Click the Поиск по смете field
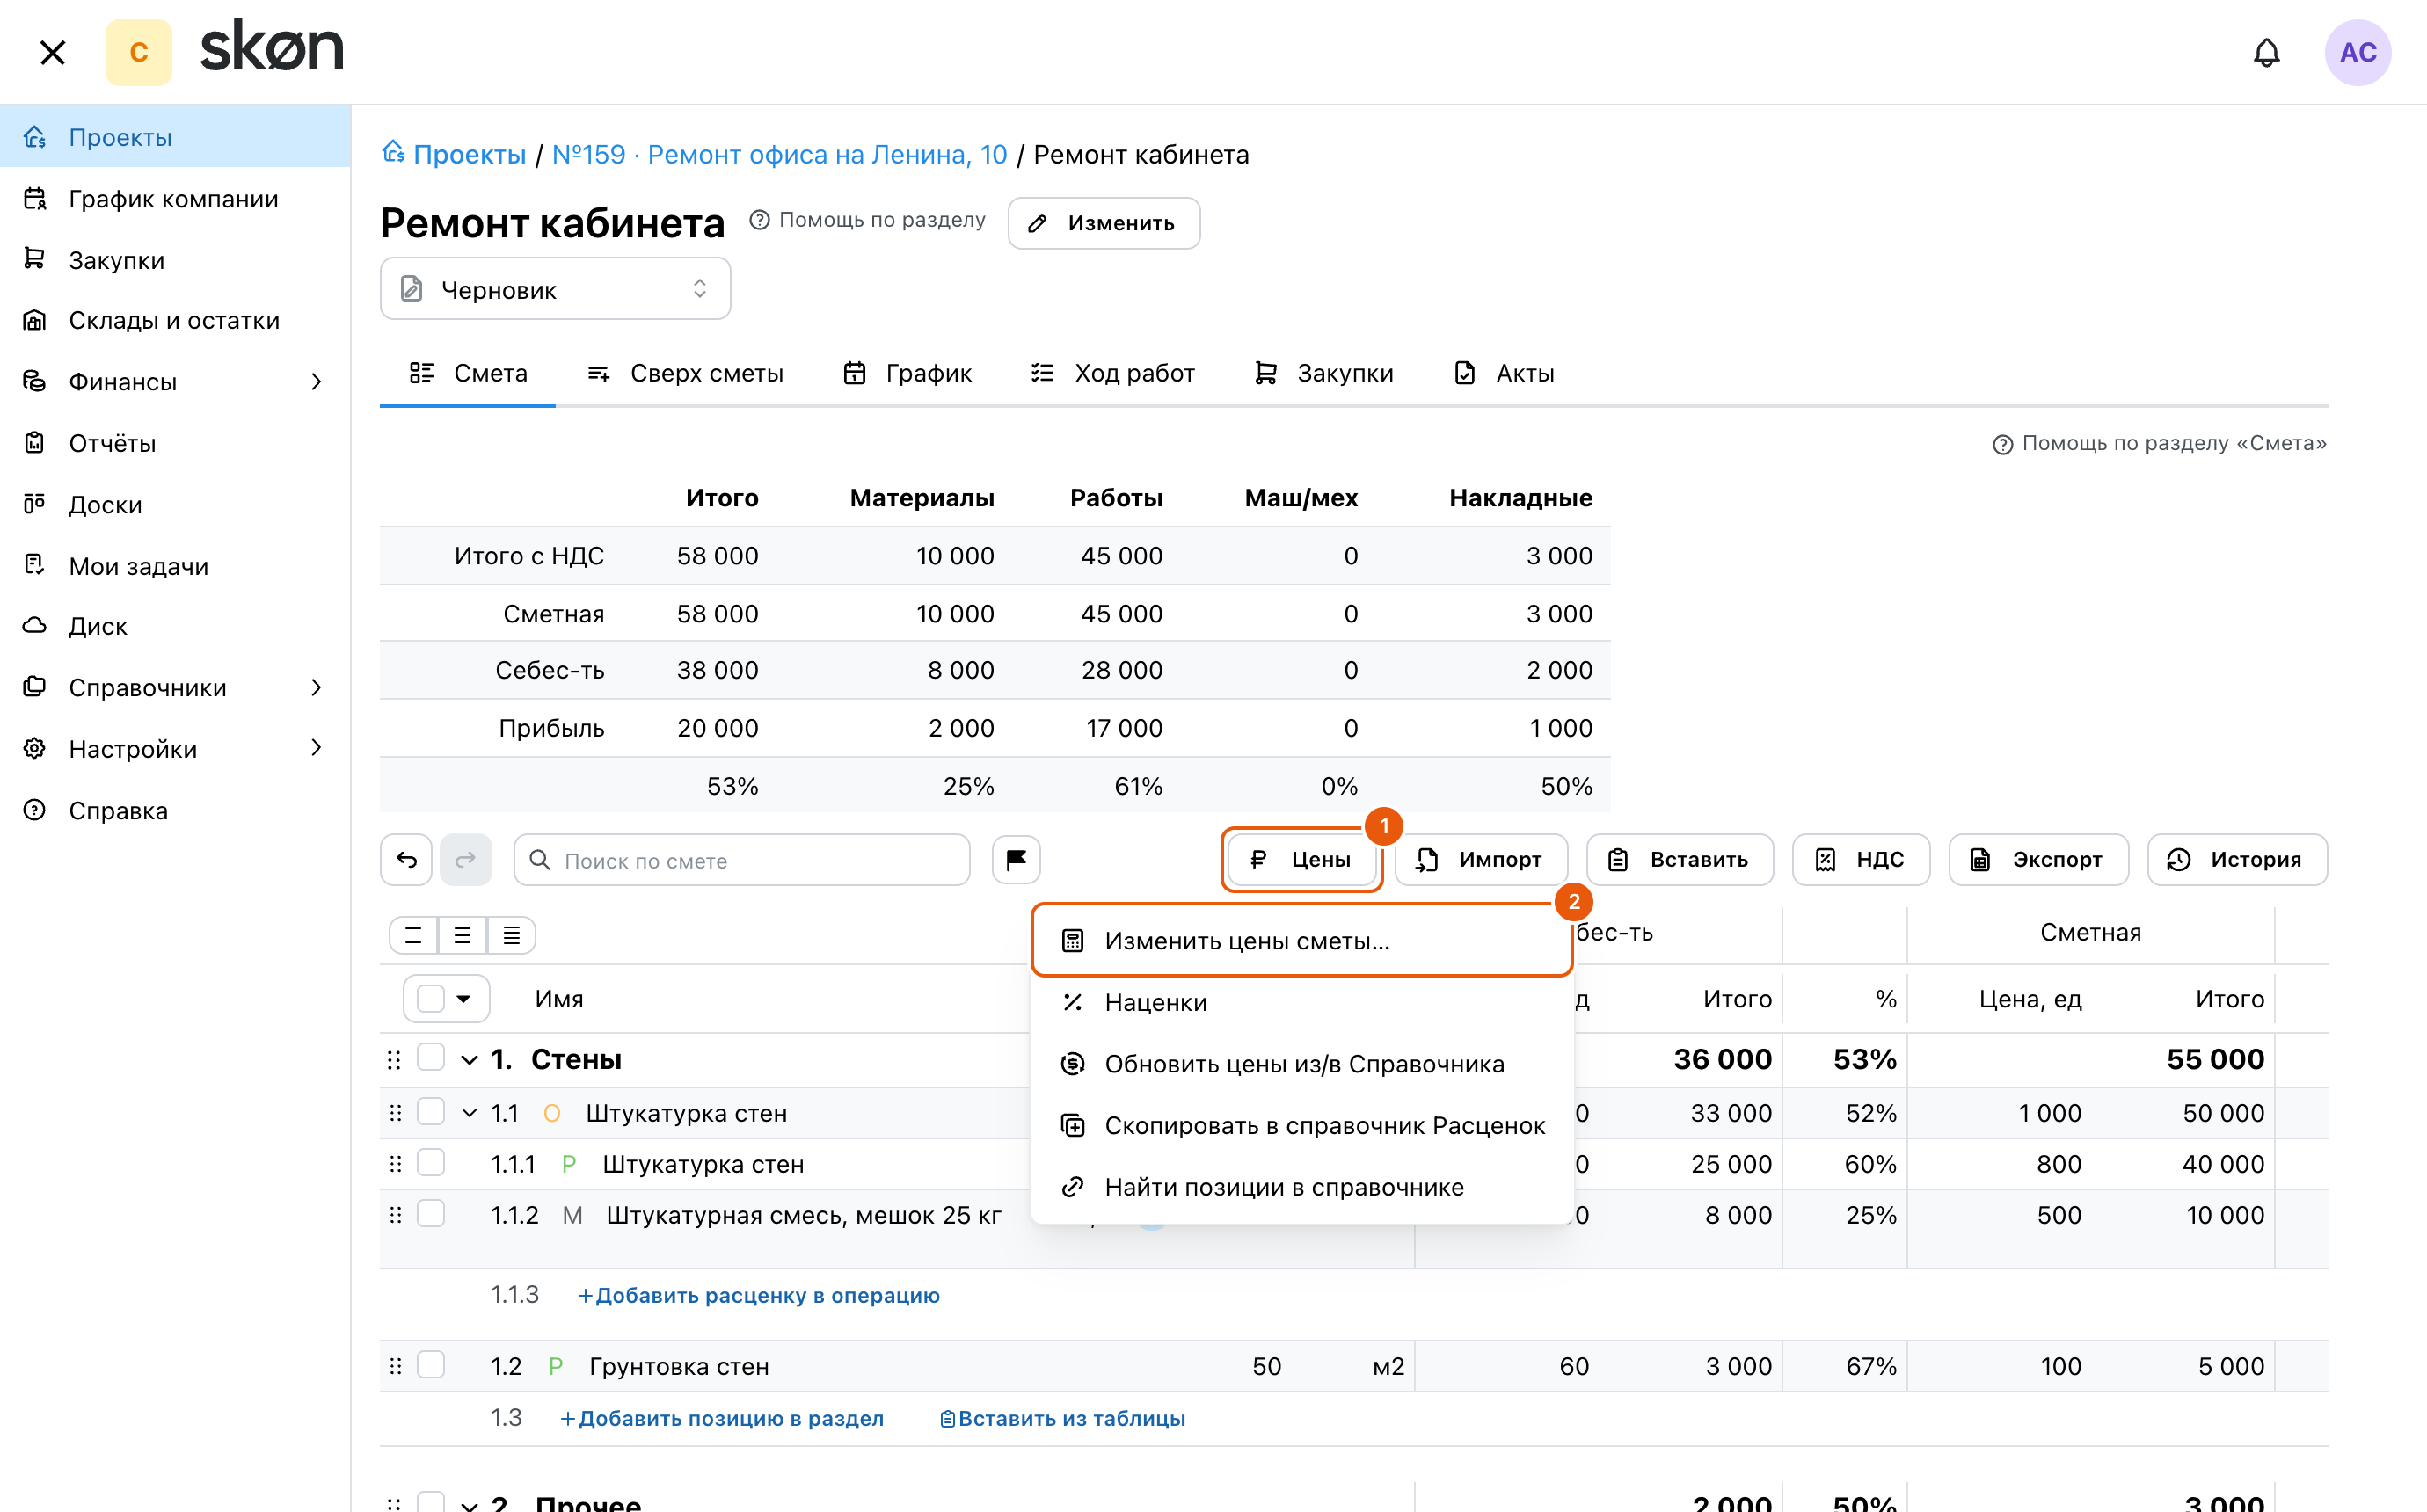Screen dimensions: 2427x1512 click(741, 859)
